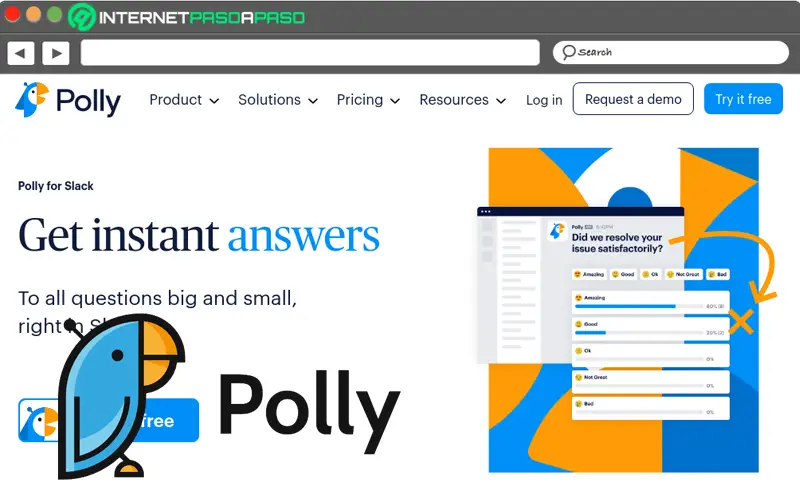Click the browser forward arrow button
Screen dimensions: 800x500
click(56, 53)
